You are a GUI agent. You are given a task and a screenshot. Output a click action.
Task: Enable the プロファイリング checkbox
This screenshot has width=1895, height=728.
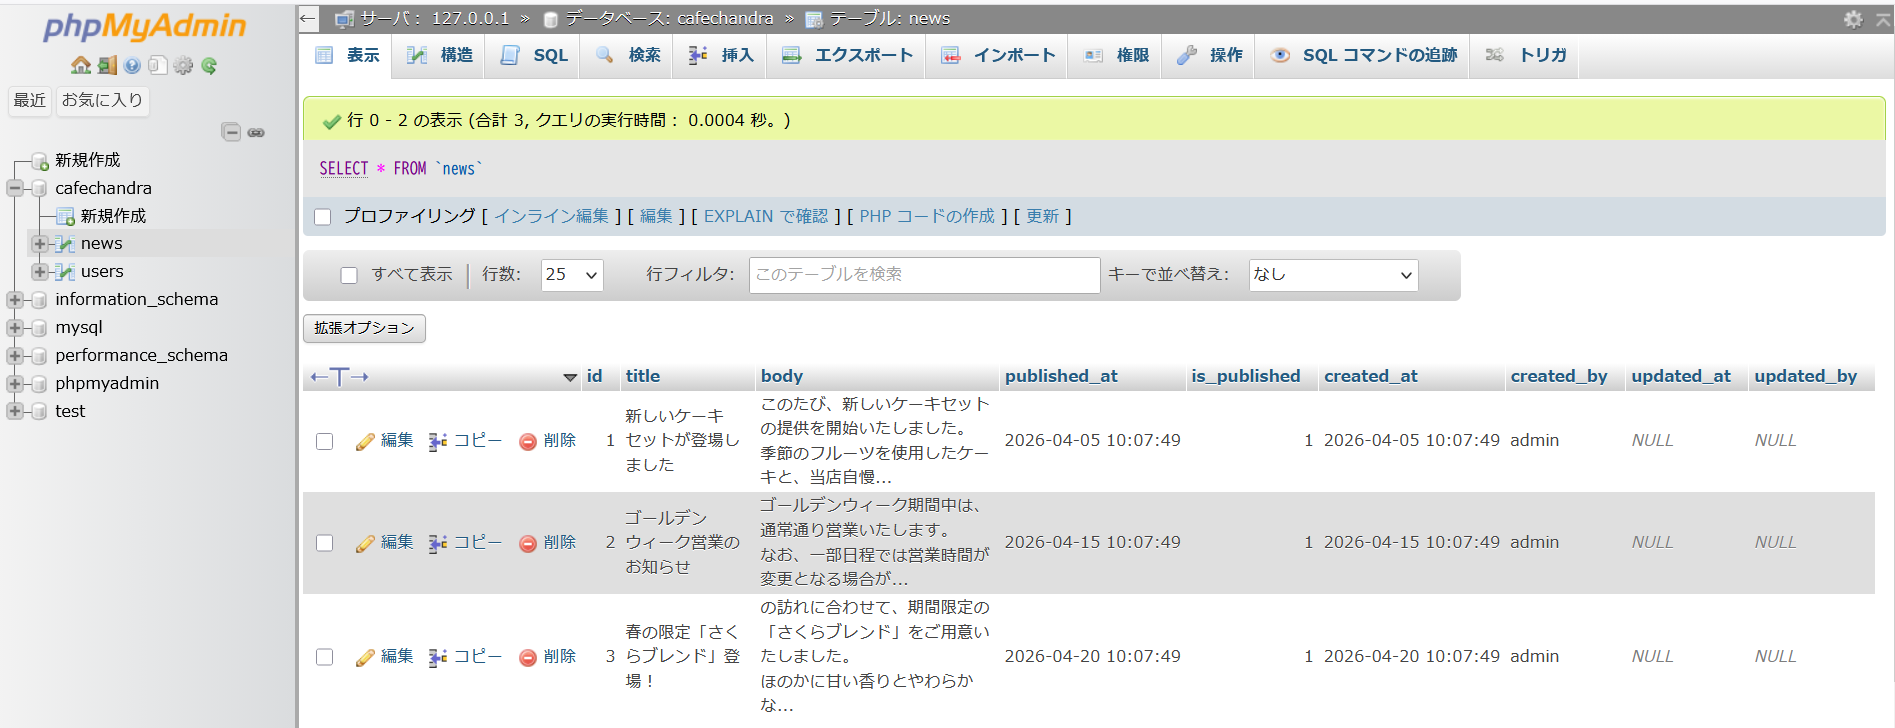tap(322, 217)
